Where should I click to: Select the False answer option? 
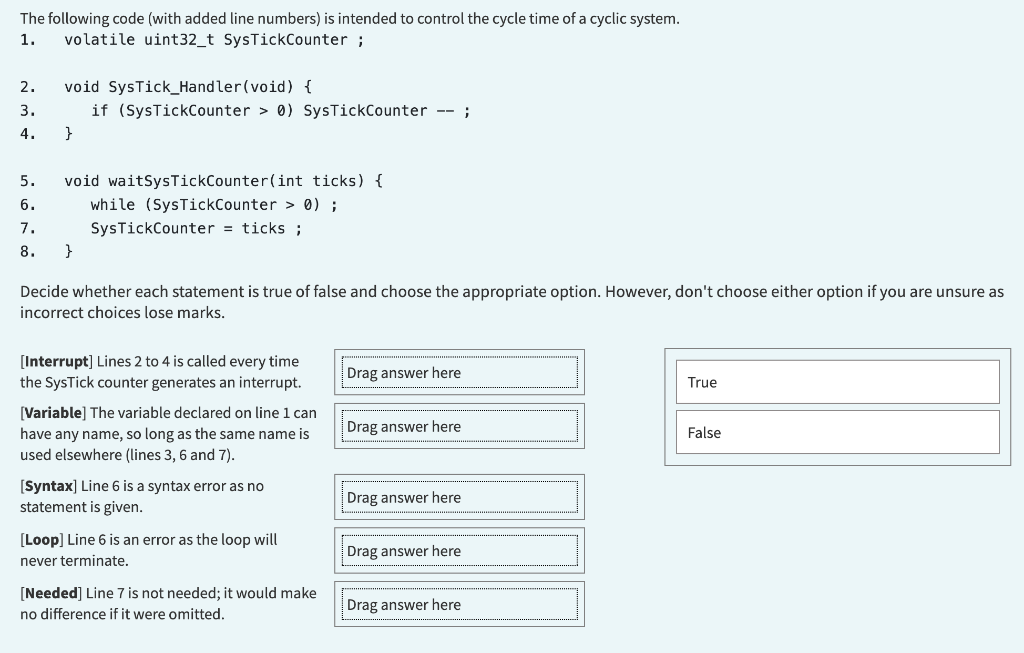[837, 431]
